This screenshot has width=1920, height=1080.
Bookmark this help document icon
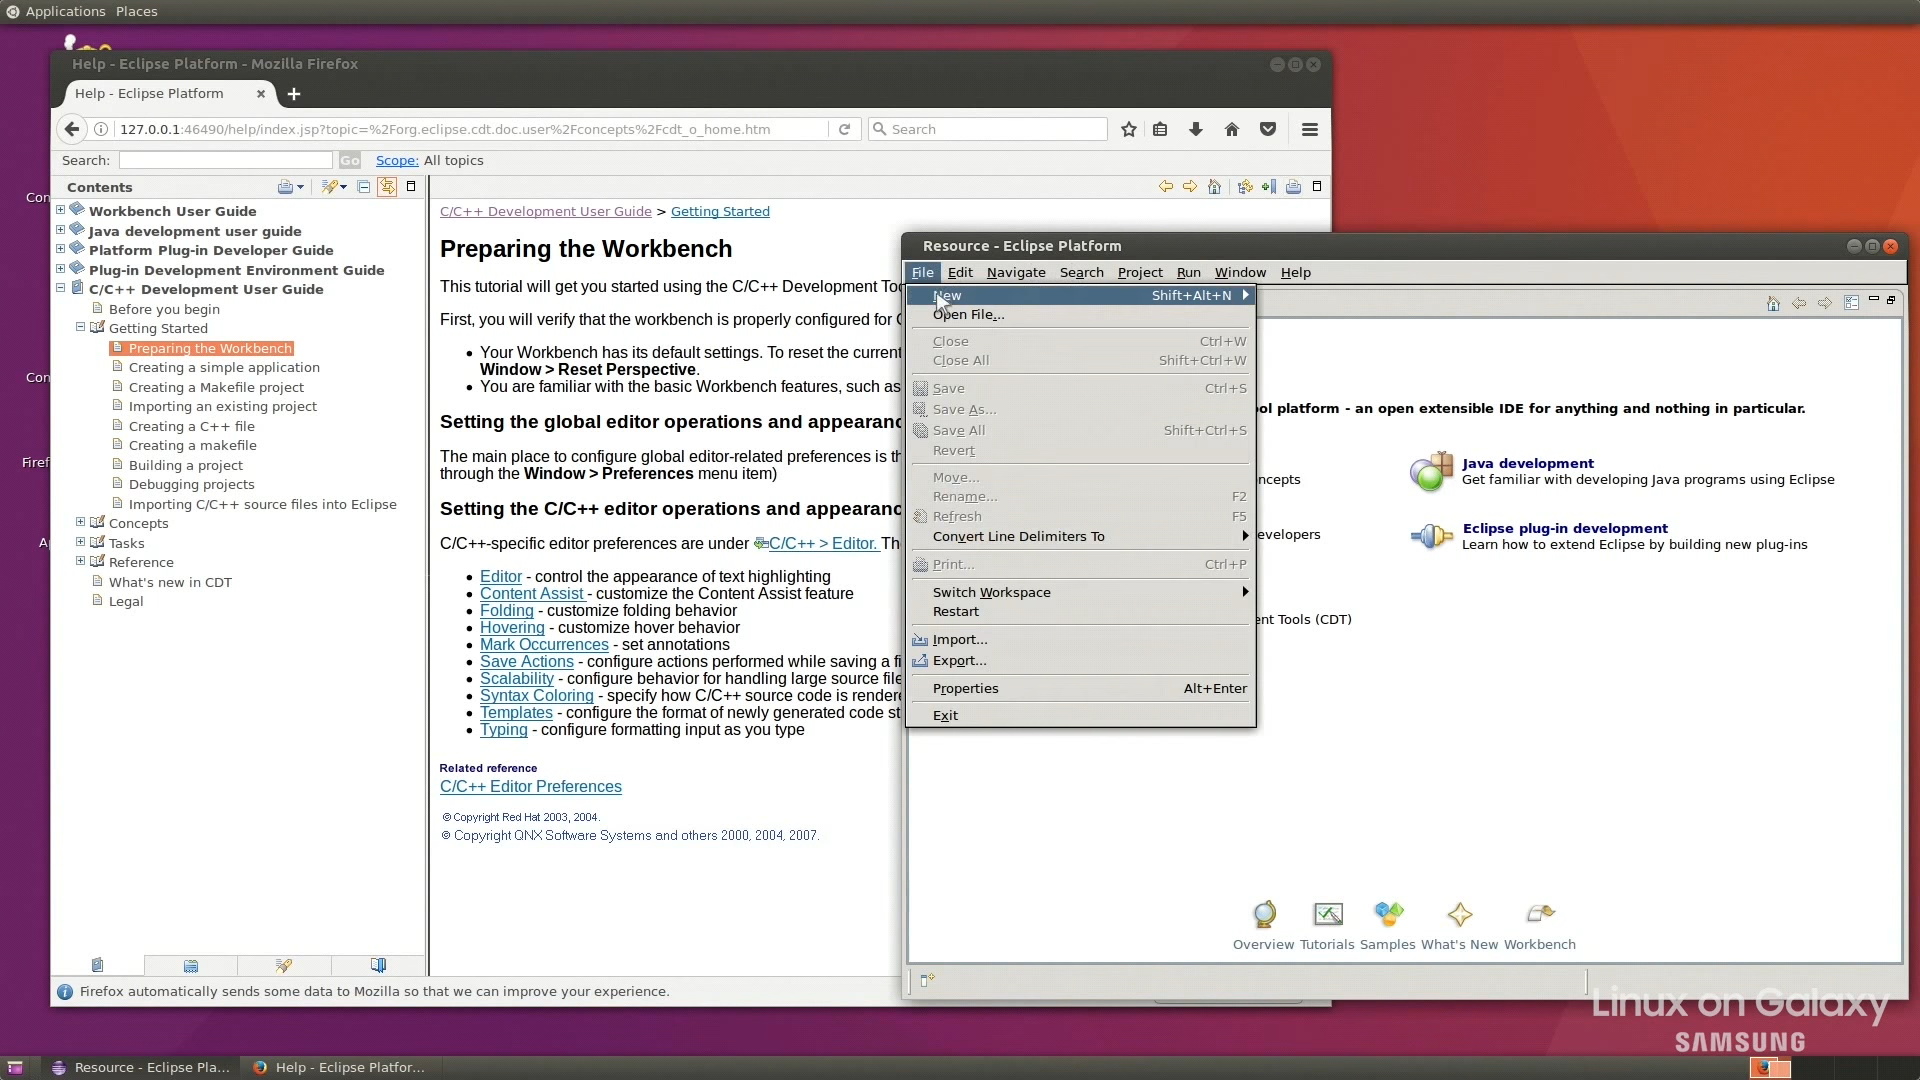pyautogui.click(x=1269, y=187)
